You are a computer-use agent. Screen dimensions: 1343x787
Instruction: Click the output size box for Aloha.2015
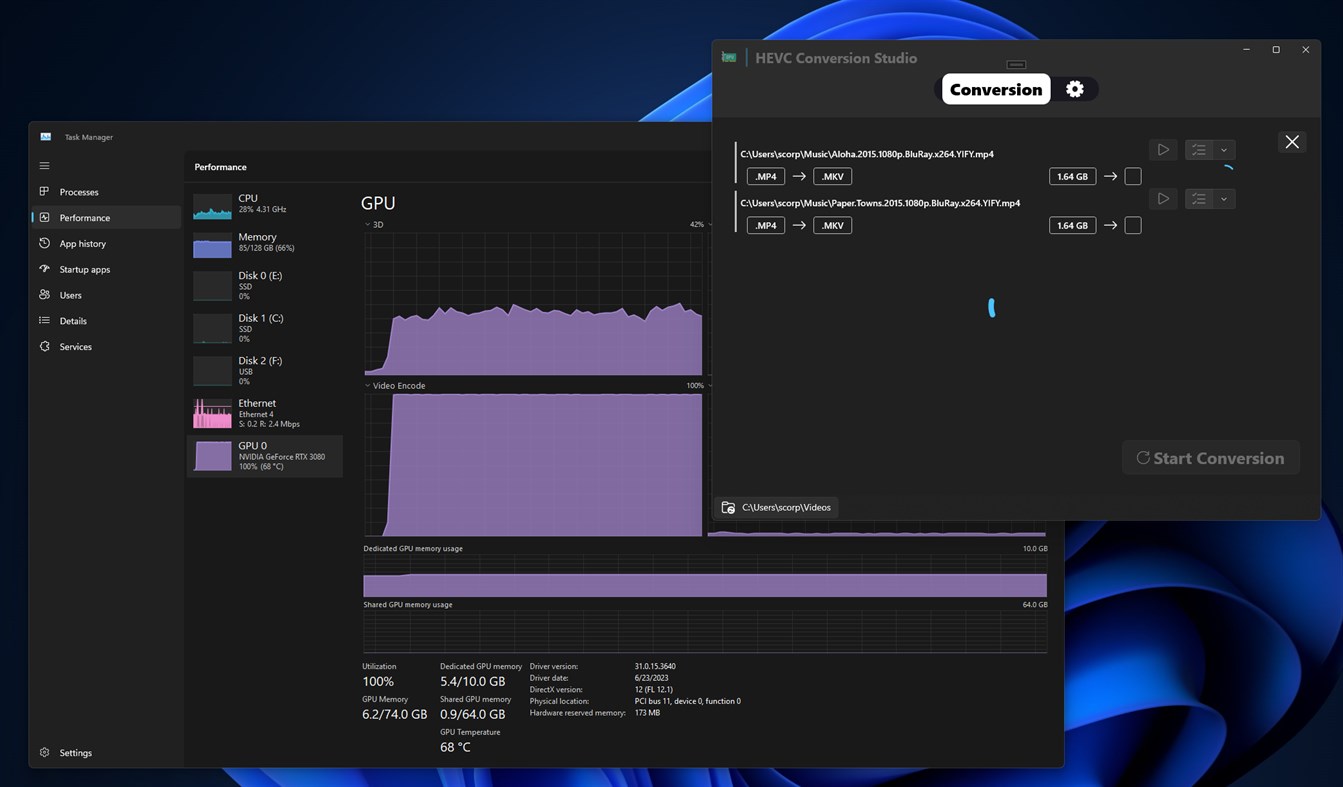(1133, 177)
